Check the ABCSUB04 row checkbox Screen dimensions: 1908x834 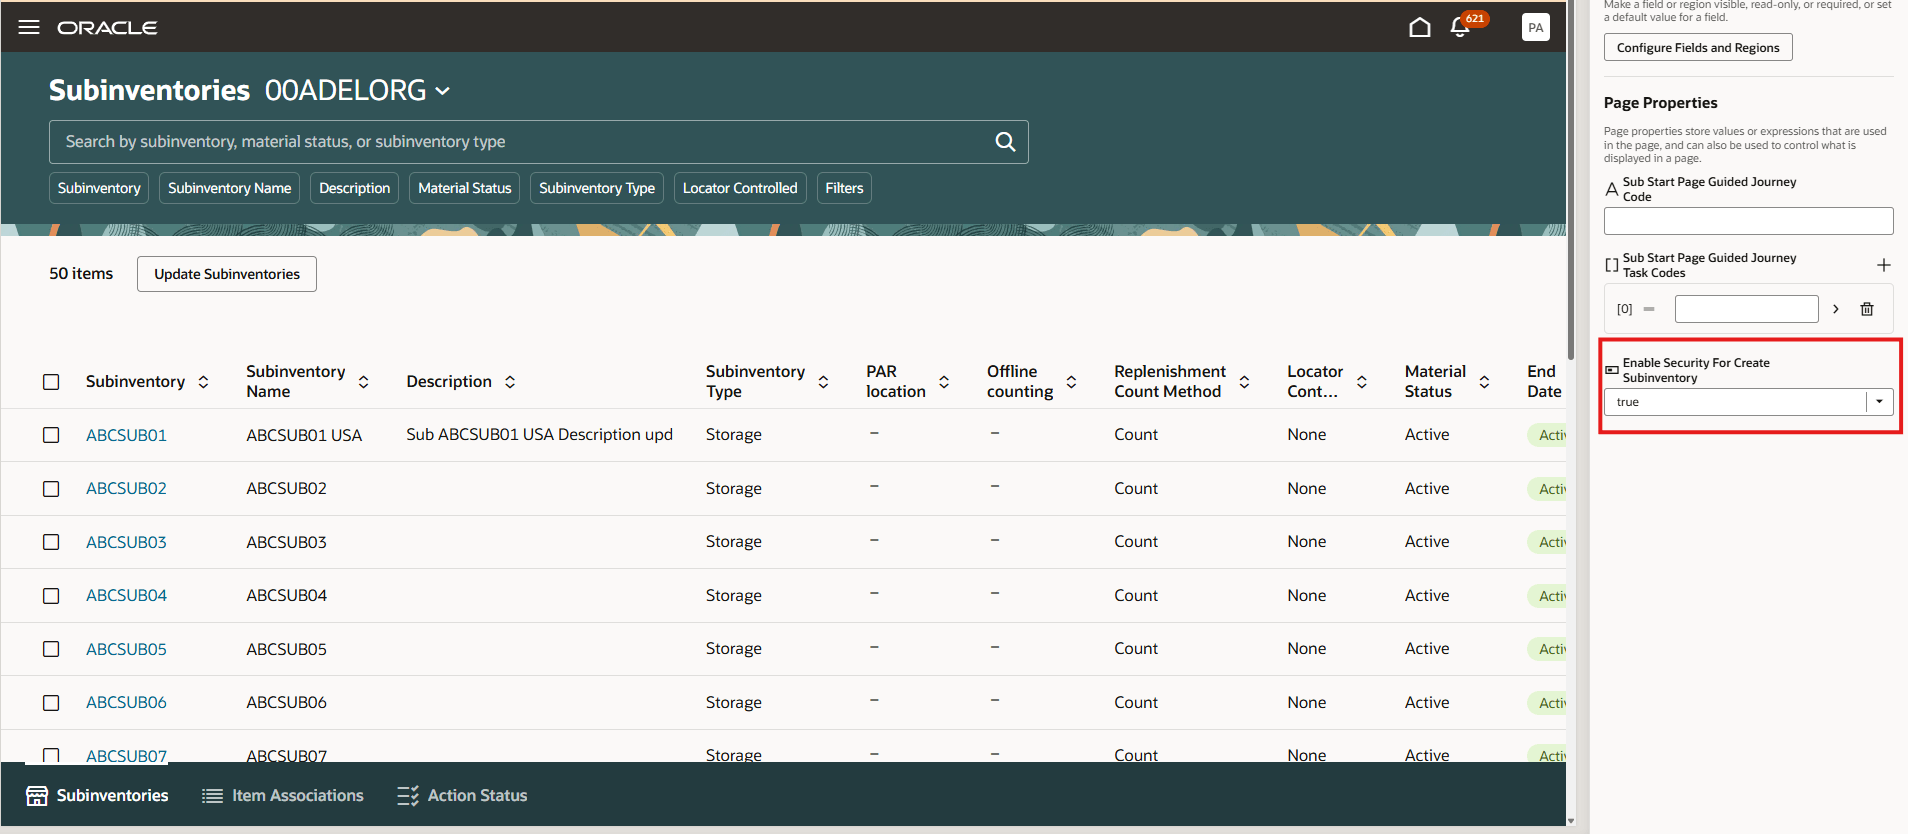(51, 596)
